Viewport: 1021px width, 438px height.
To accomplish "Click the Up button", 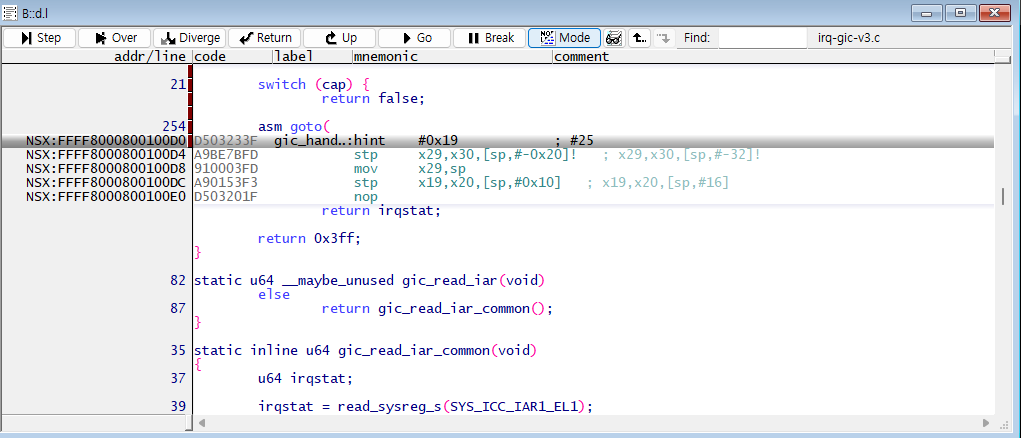I will (339, 38).
